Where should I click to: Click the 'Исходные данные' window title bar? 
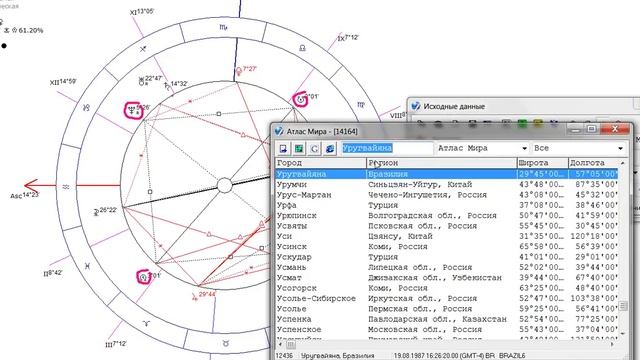(x=524, y=106)
